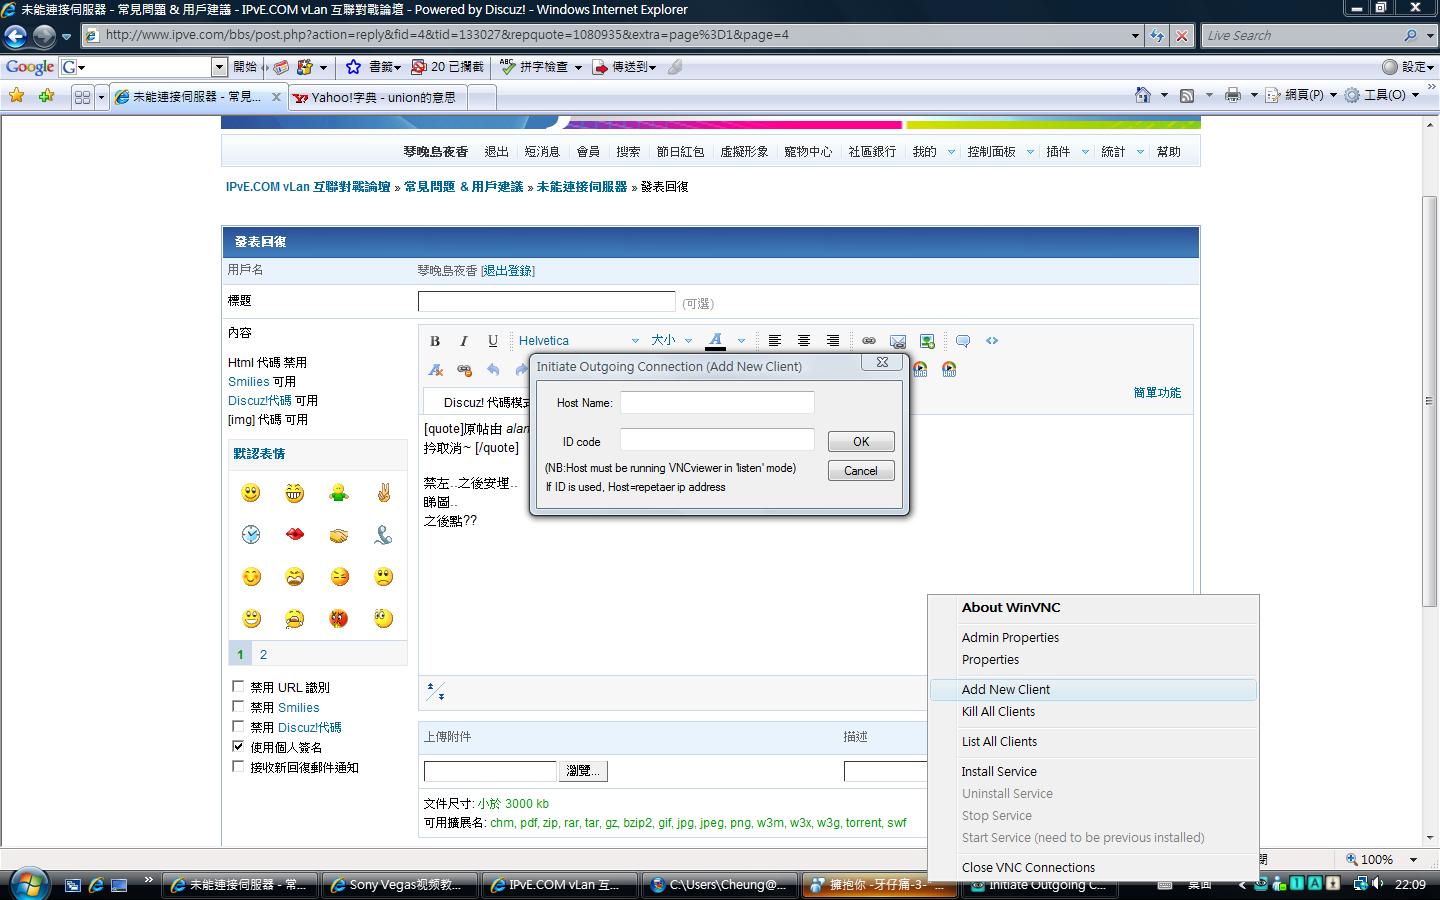The image size is (1440, 900).
Task: Open Admin Properties from WinVNC menu
Action: [x=1093, y=637]
